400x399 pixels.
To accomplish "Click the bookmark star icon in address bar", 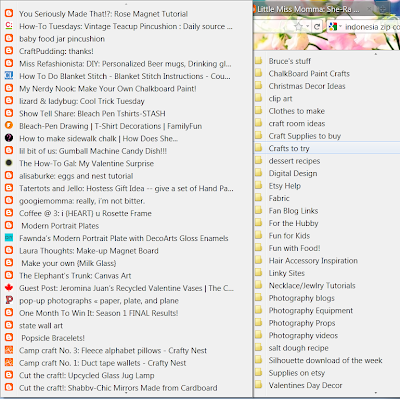I will [299, 26].
